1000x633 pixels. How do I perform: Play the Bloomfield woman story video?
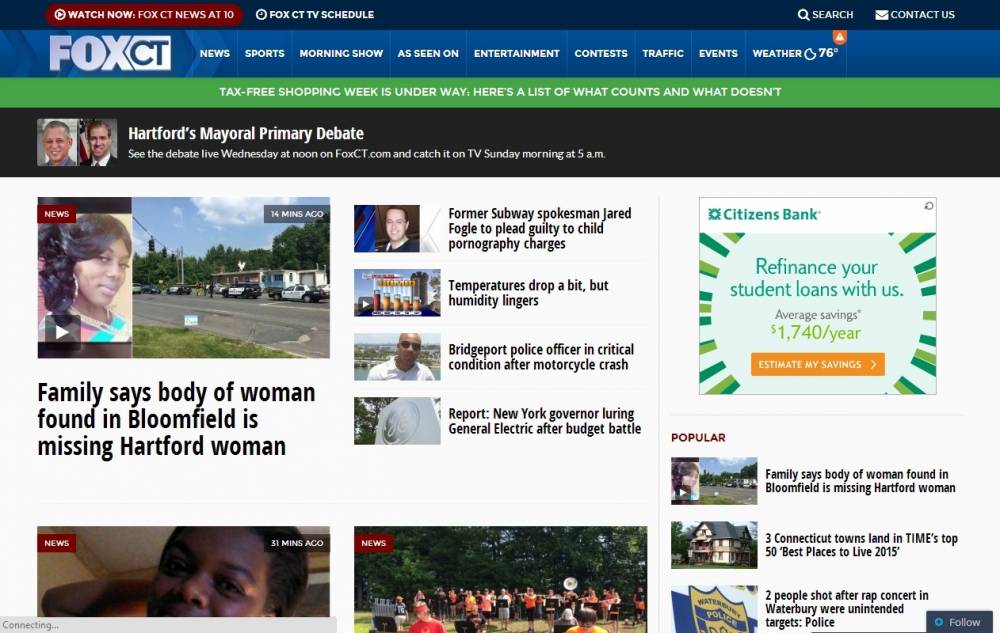point(62,332)
